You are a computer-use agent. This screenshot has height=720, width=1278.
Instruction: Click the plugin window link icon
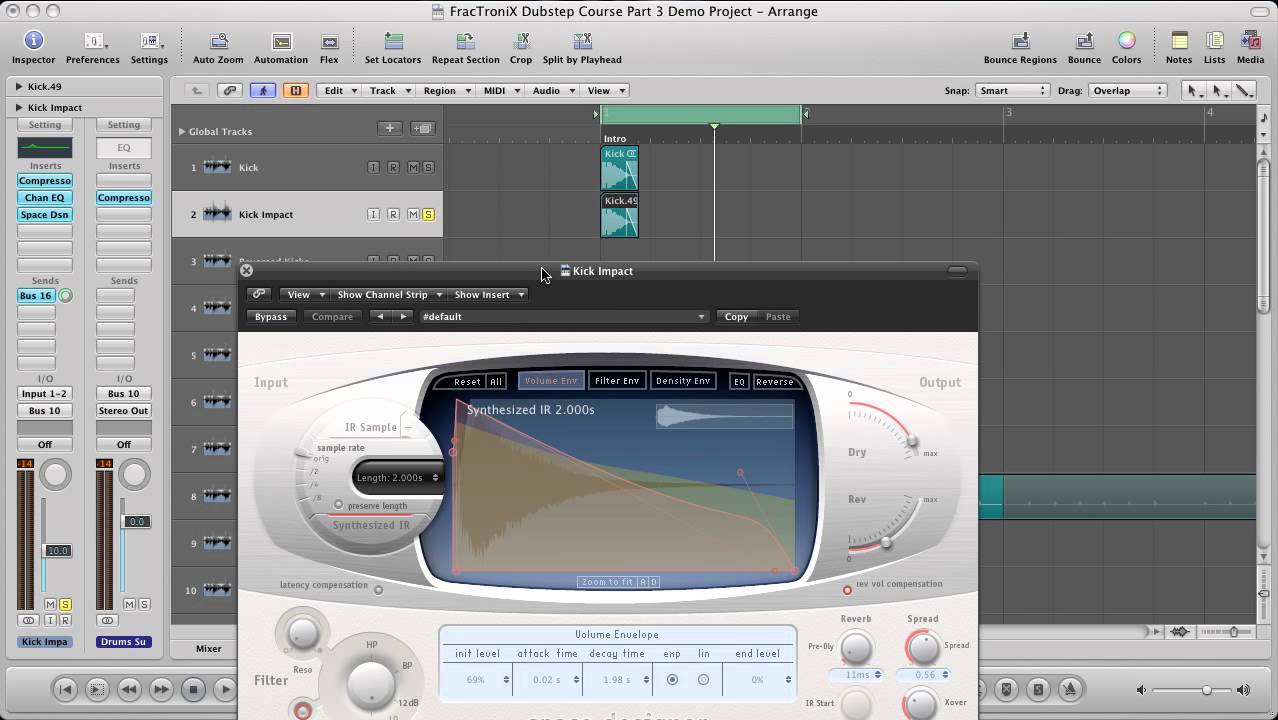[x=259, y=294]
